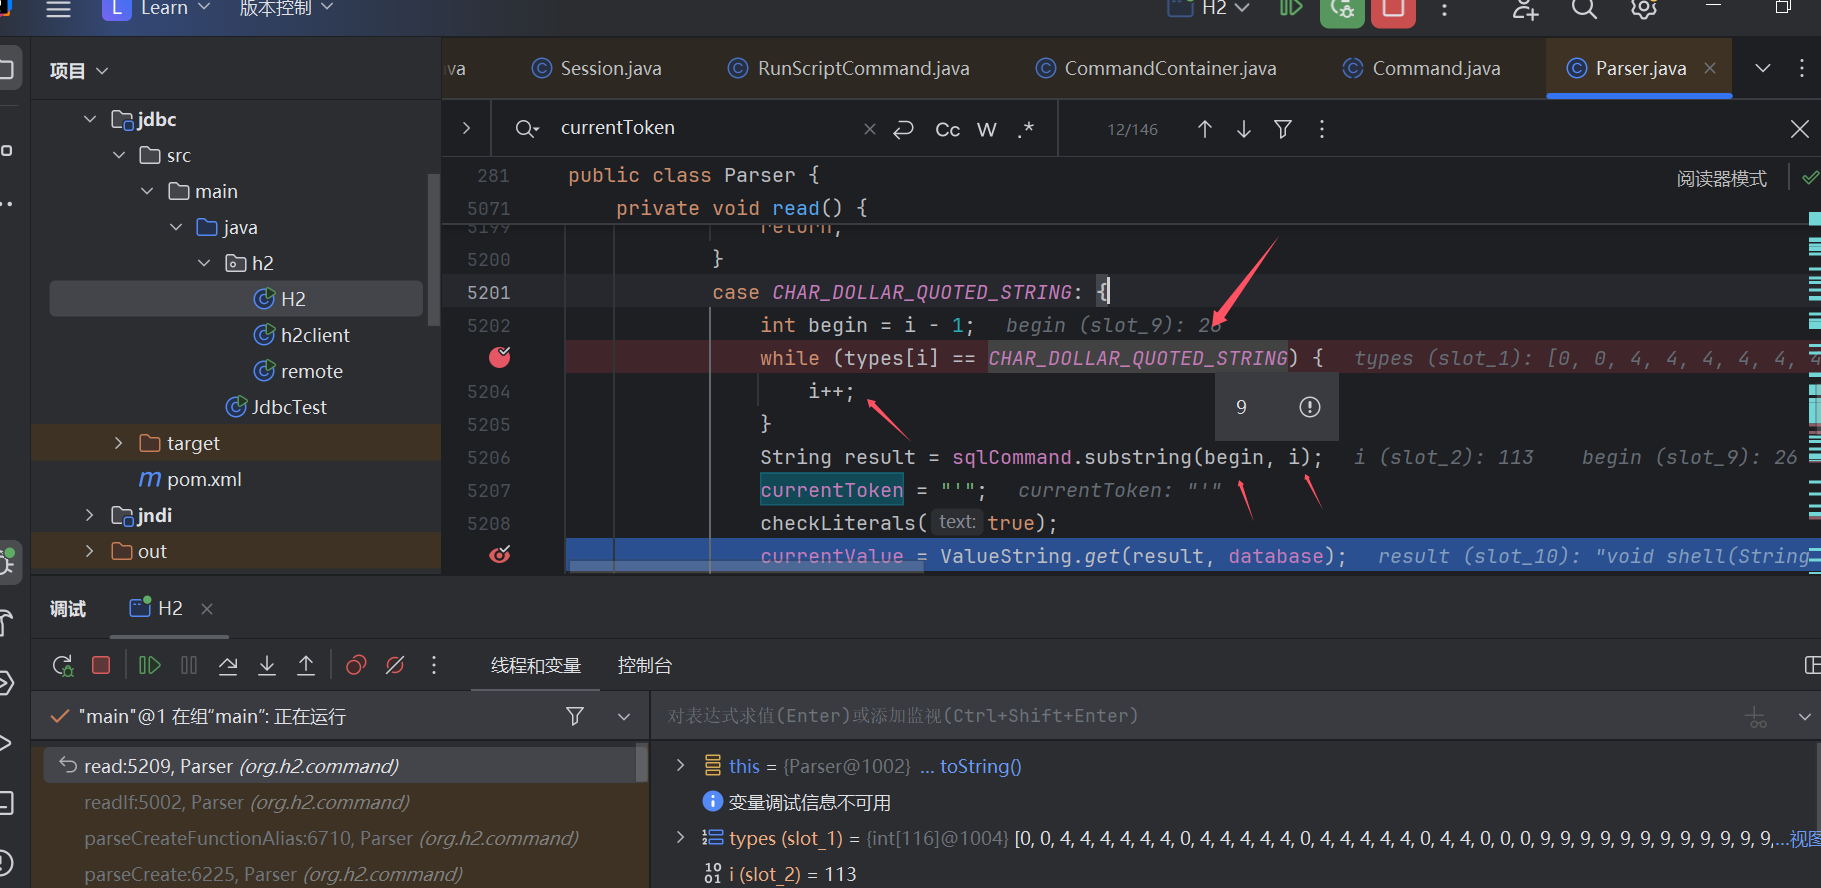Stop the running debug session in top toolbar
The image size is (1821, 888).
(1393, 10)
